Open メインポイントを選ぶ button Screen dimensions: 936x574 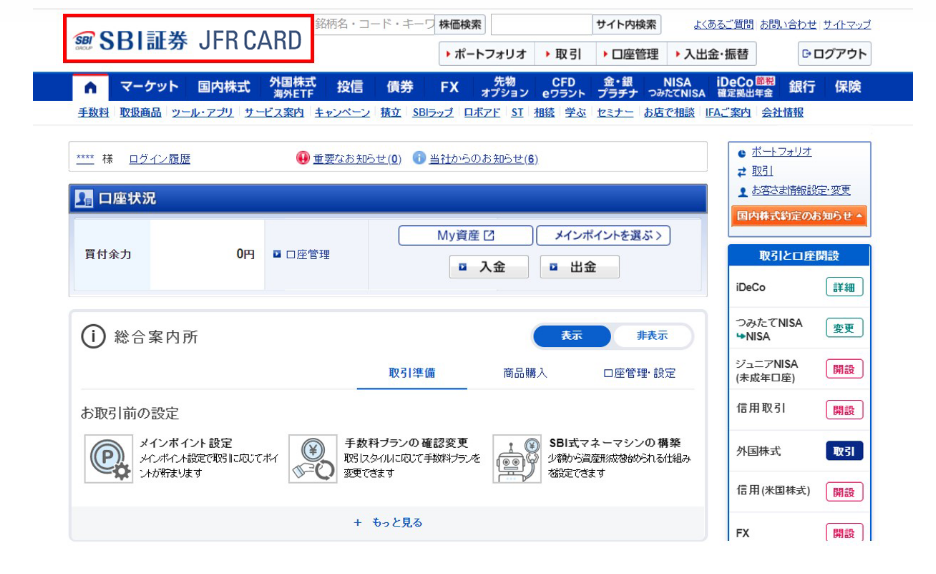click(x=603, y=235)
